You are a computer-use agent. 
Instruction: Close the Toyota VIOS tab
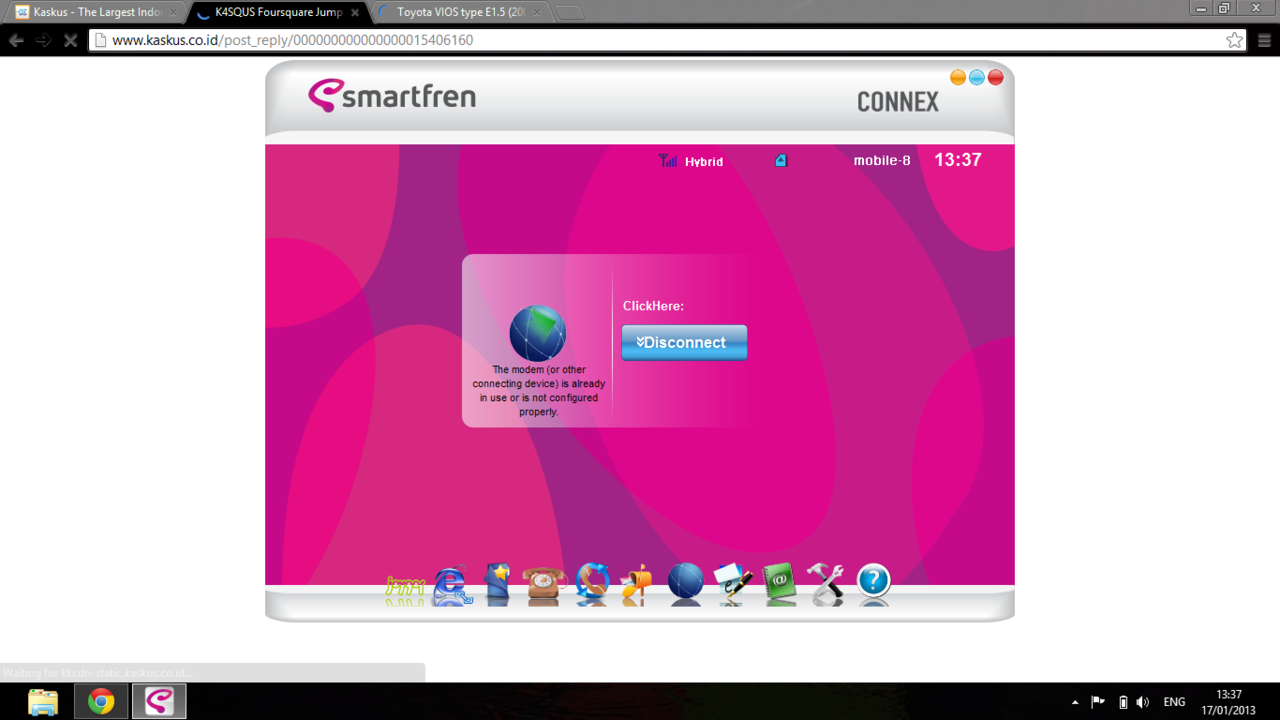click(x=537, y=12)
